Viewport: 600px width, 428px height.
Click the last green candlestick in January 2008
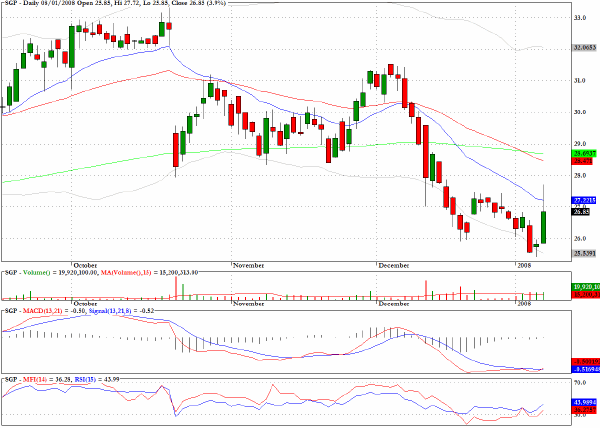[543, 227]
